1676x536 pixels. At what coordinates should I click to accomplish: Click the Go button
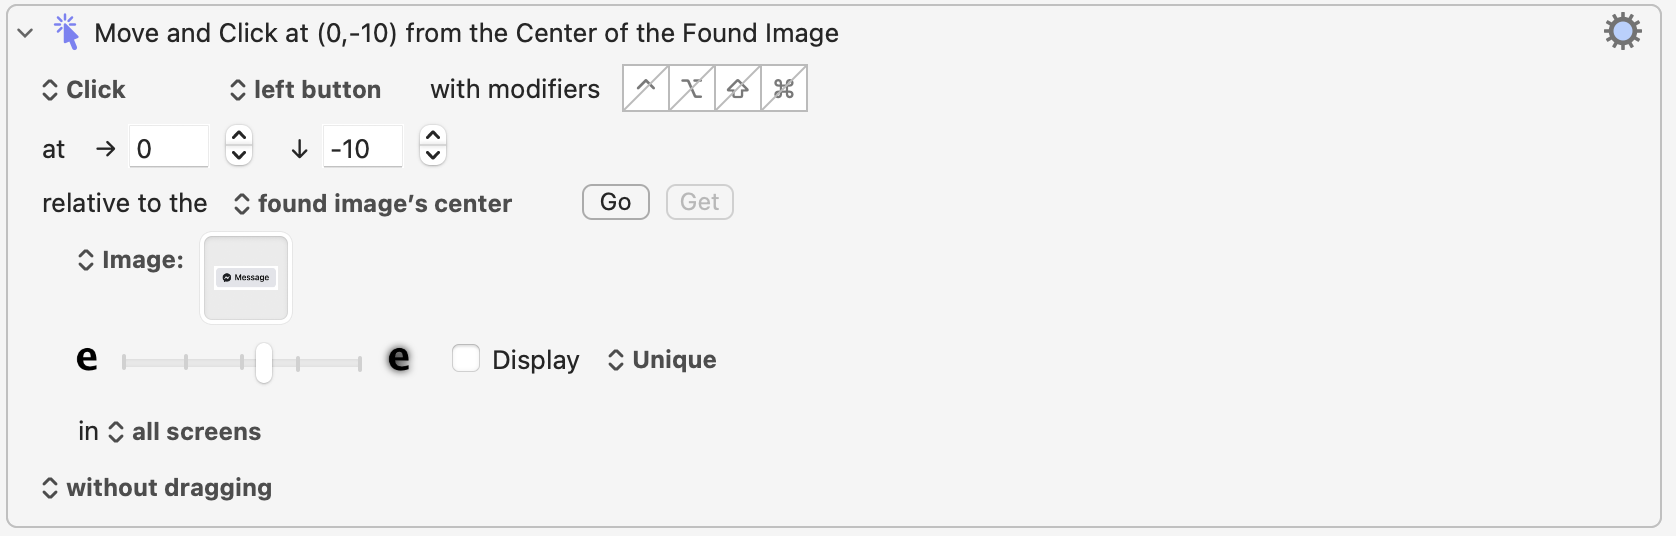[616, 202]
